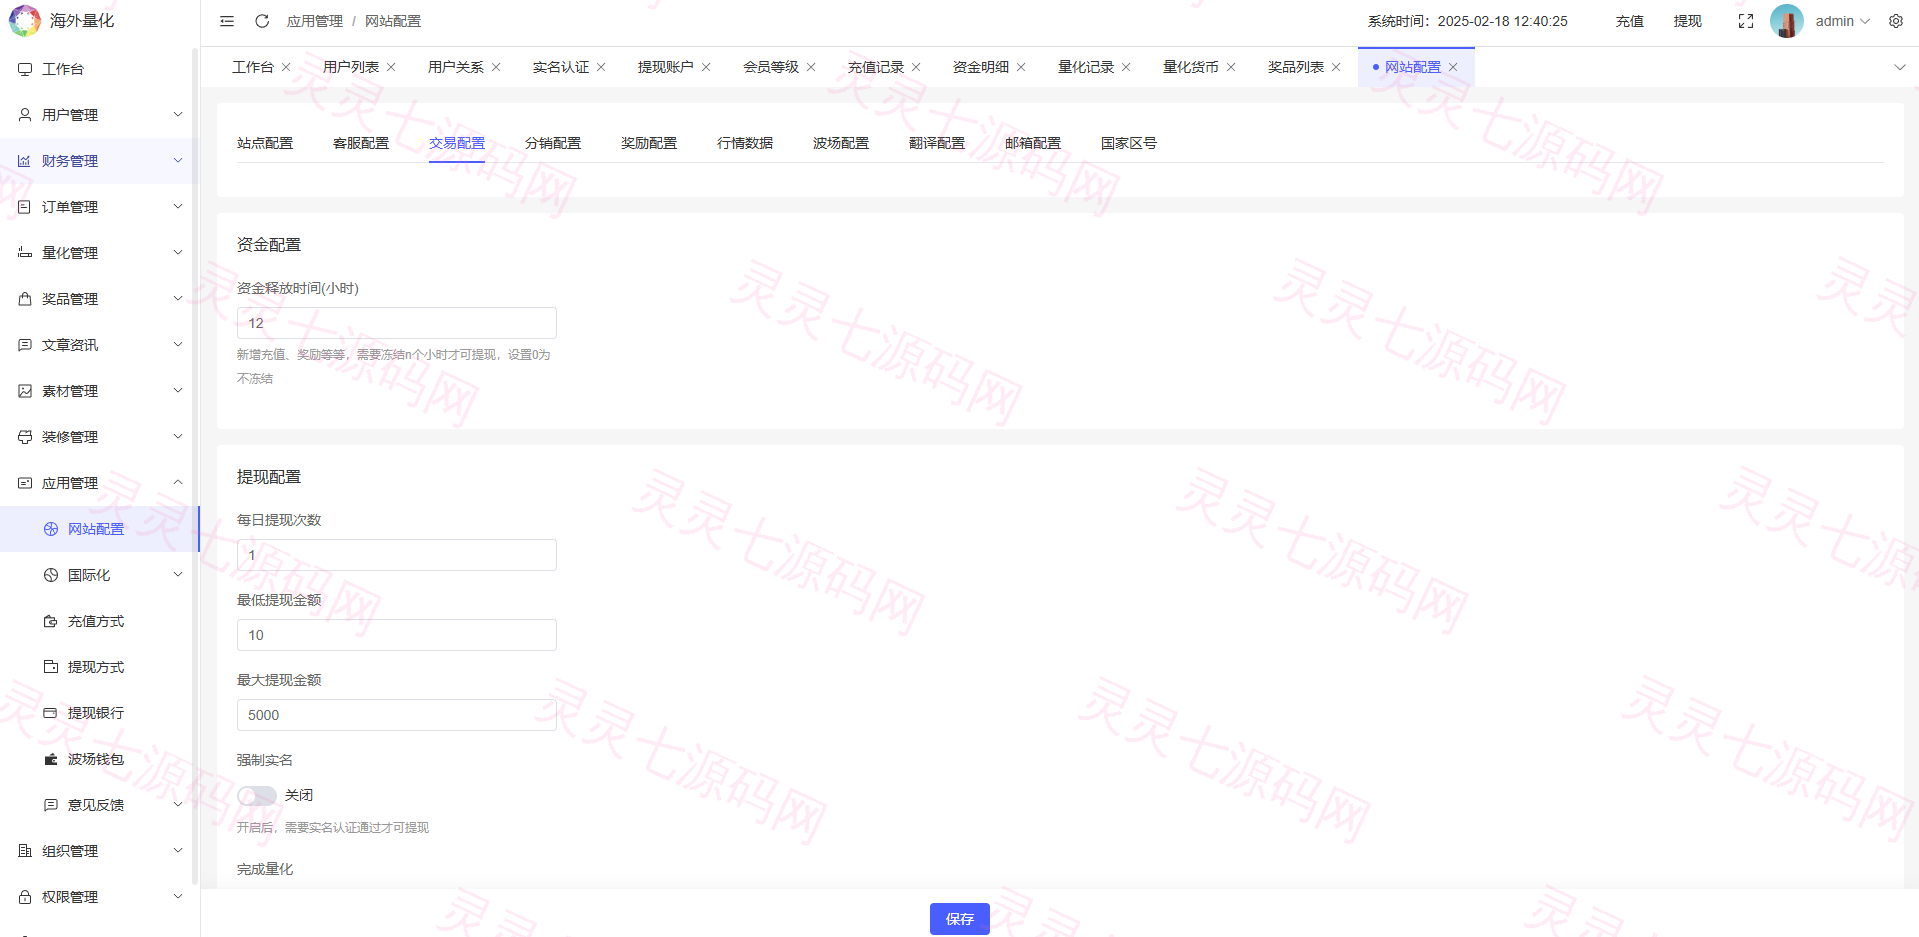This screenshot has height=937, width=1919.
Task: Click the 每日提现次数 input field
Action: (397, 555)
